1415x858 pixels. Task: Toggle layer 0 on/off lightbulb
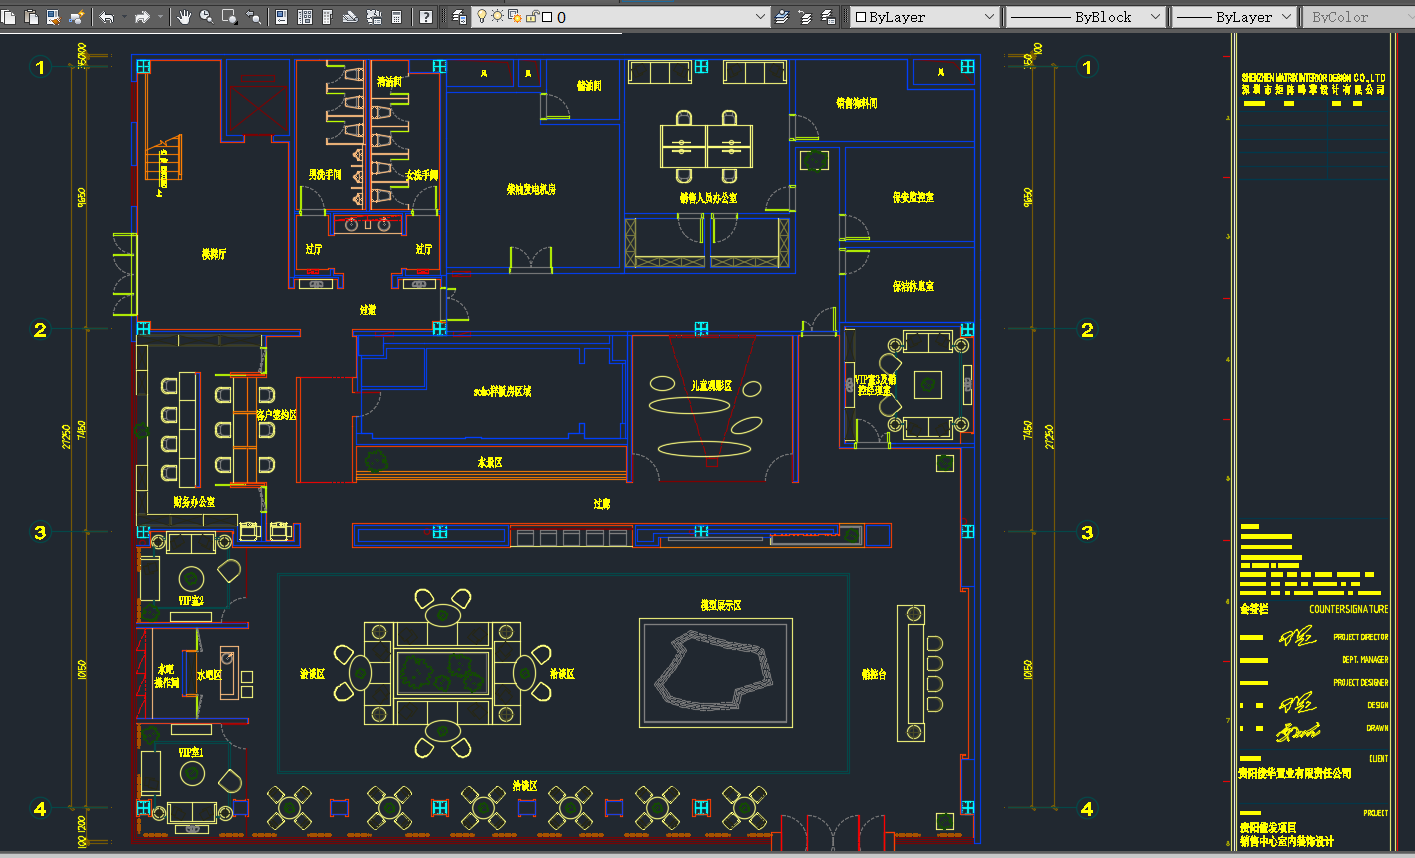click(x=481, y=17)
